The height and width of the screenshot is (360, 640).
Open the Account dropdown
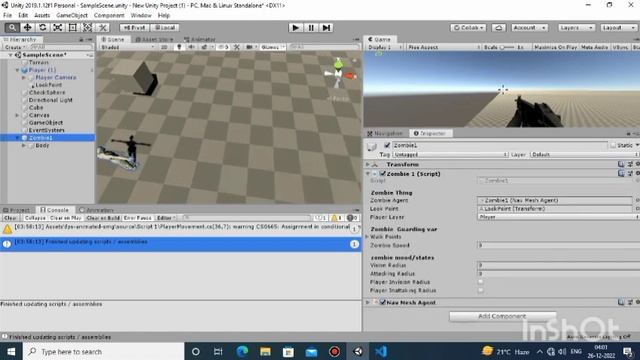(529, 27)
